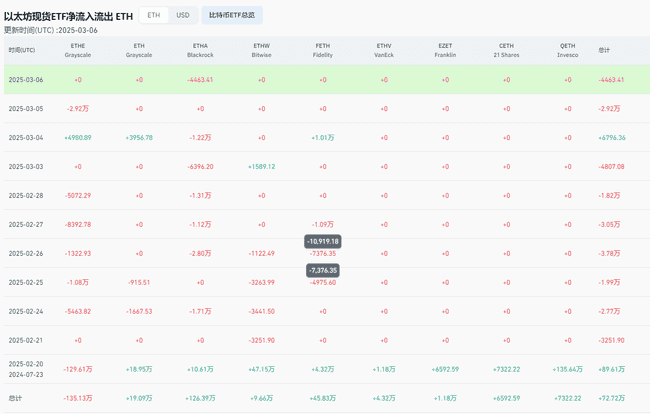Click the 以太坊现货ETF净流入流出 ETH page title
This screenshot has width=650, height=414.
[68, 16]
